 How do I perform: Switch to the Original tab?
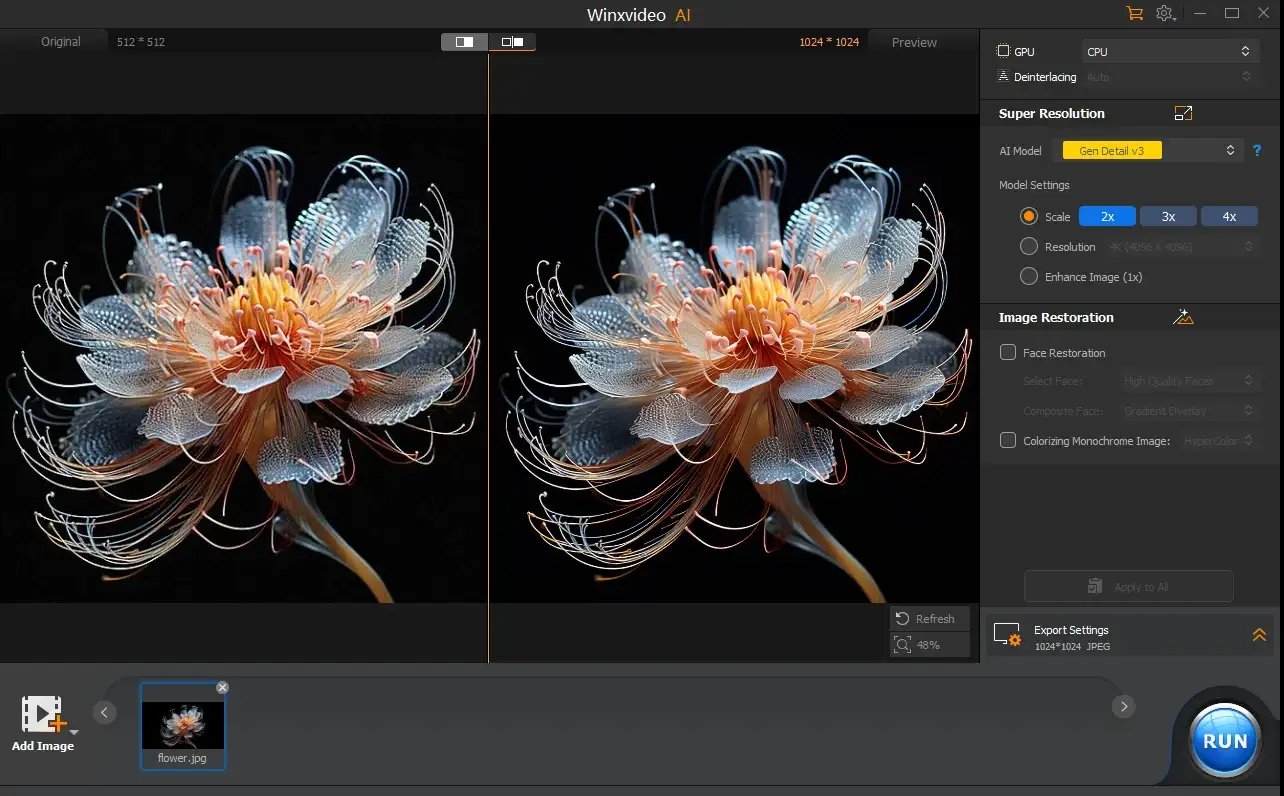[60, 42]
